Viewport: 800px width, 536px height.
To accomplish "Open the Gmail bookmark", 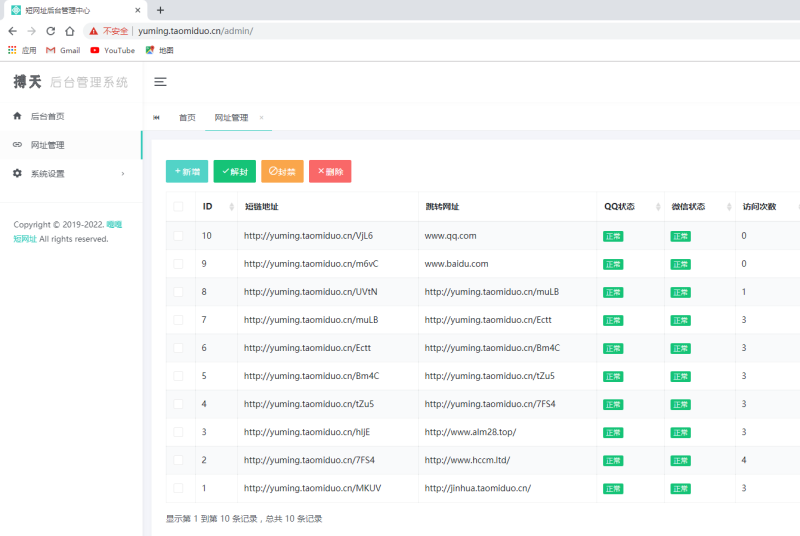I will pyautogui.click(x=63, y=50).
